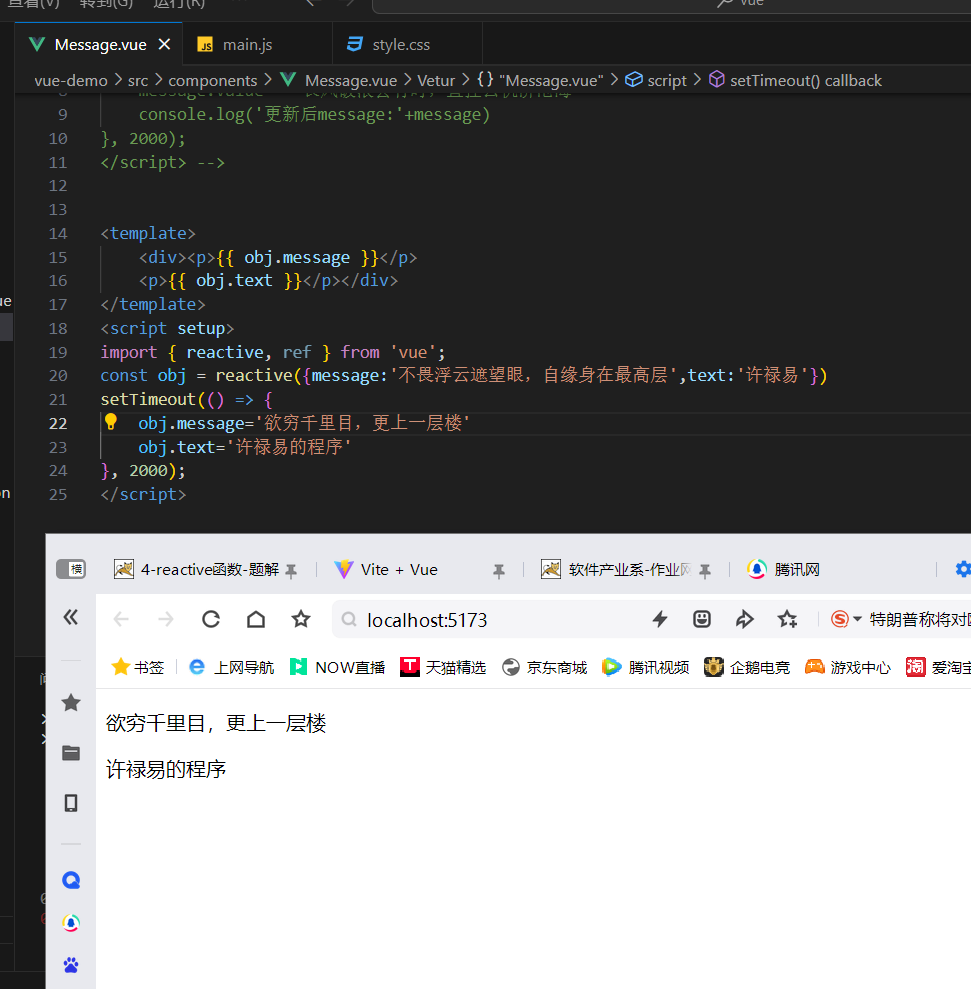Viewport: 971px width, 989px height.
Task: Click the Tencent penguin icon in sidebar
Action: tap(71, 923)
